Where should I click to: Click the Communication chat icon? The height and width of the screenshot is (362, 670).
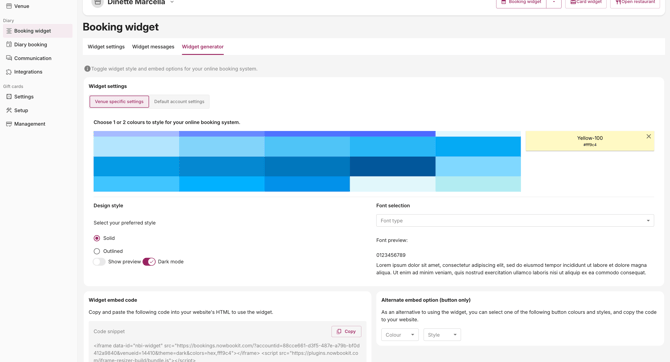tap(9, 58)
